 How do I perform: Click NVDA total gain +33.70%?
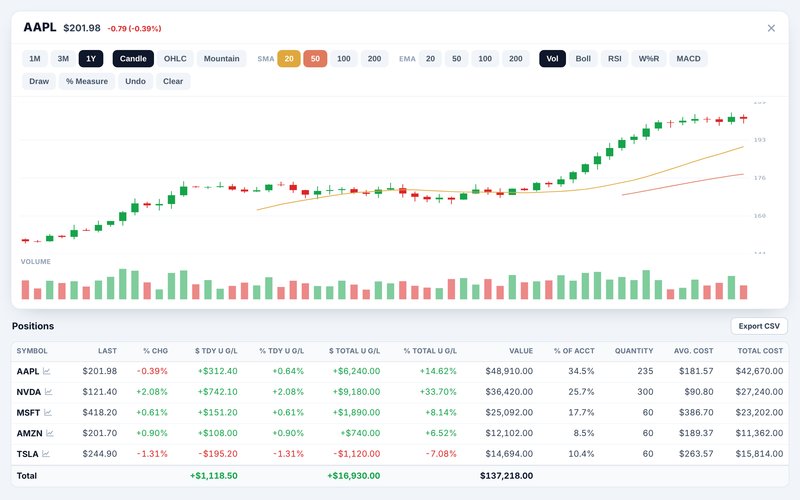click(x=438, y=392)
